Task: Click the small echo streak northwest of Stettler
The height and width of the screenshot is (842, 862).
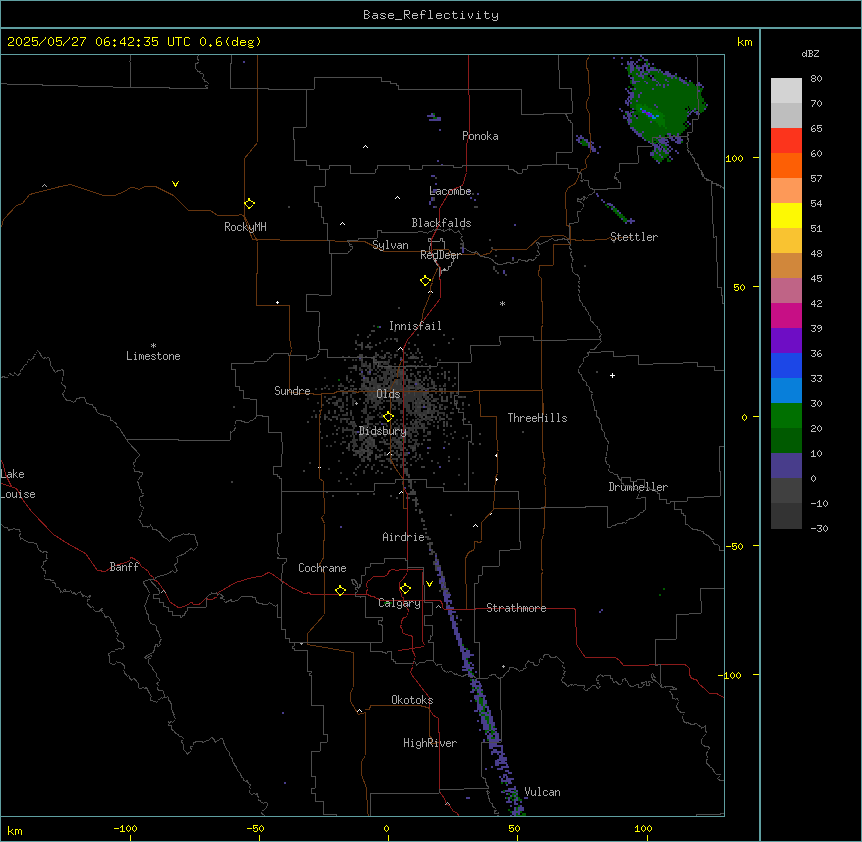Action: click(614, 209)
